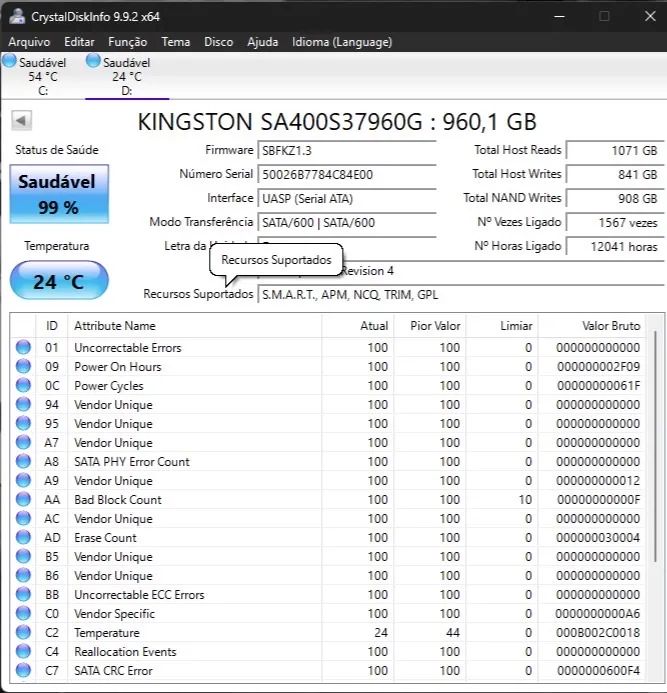667x693 pixels.
Task: Click the Pior Valor column header
Action: point(430,326)
